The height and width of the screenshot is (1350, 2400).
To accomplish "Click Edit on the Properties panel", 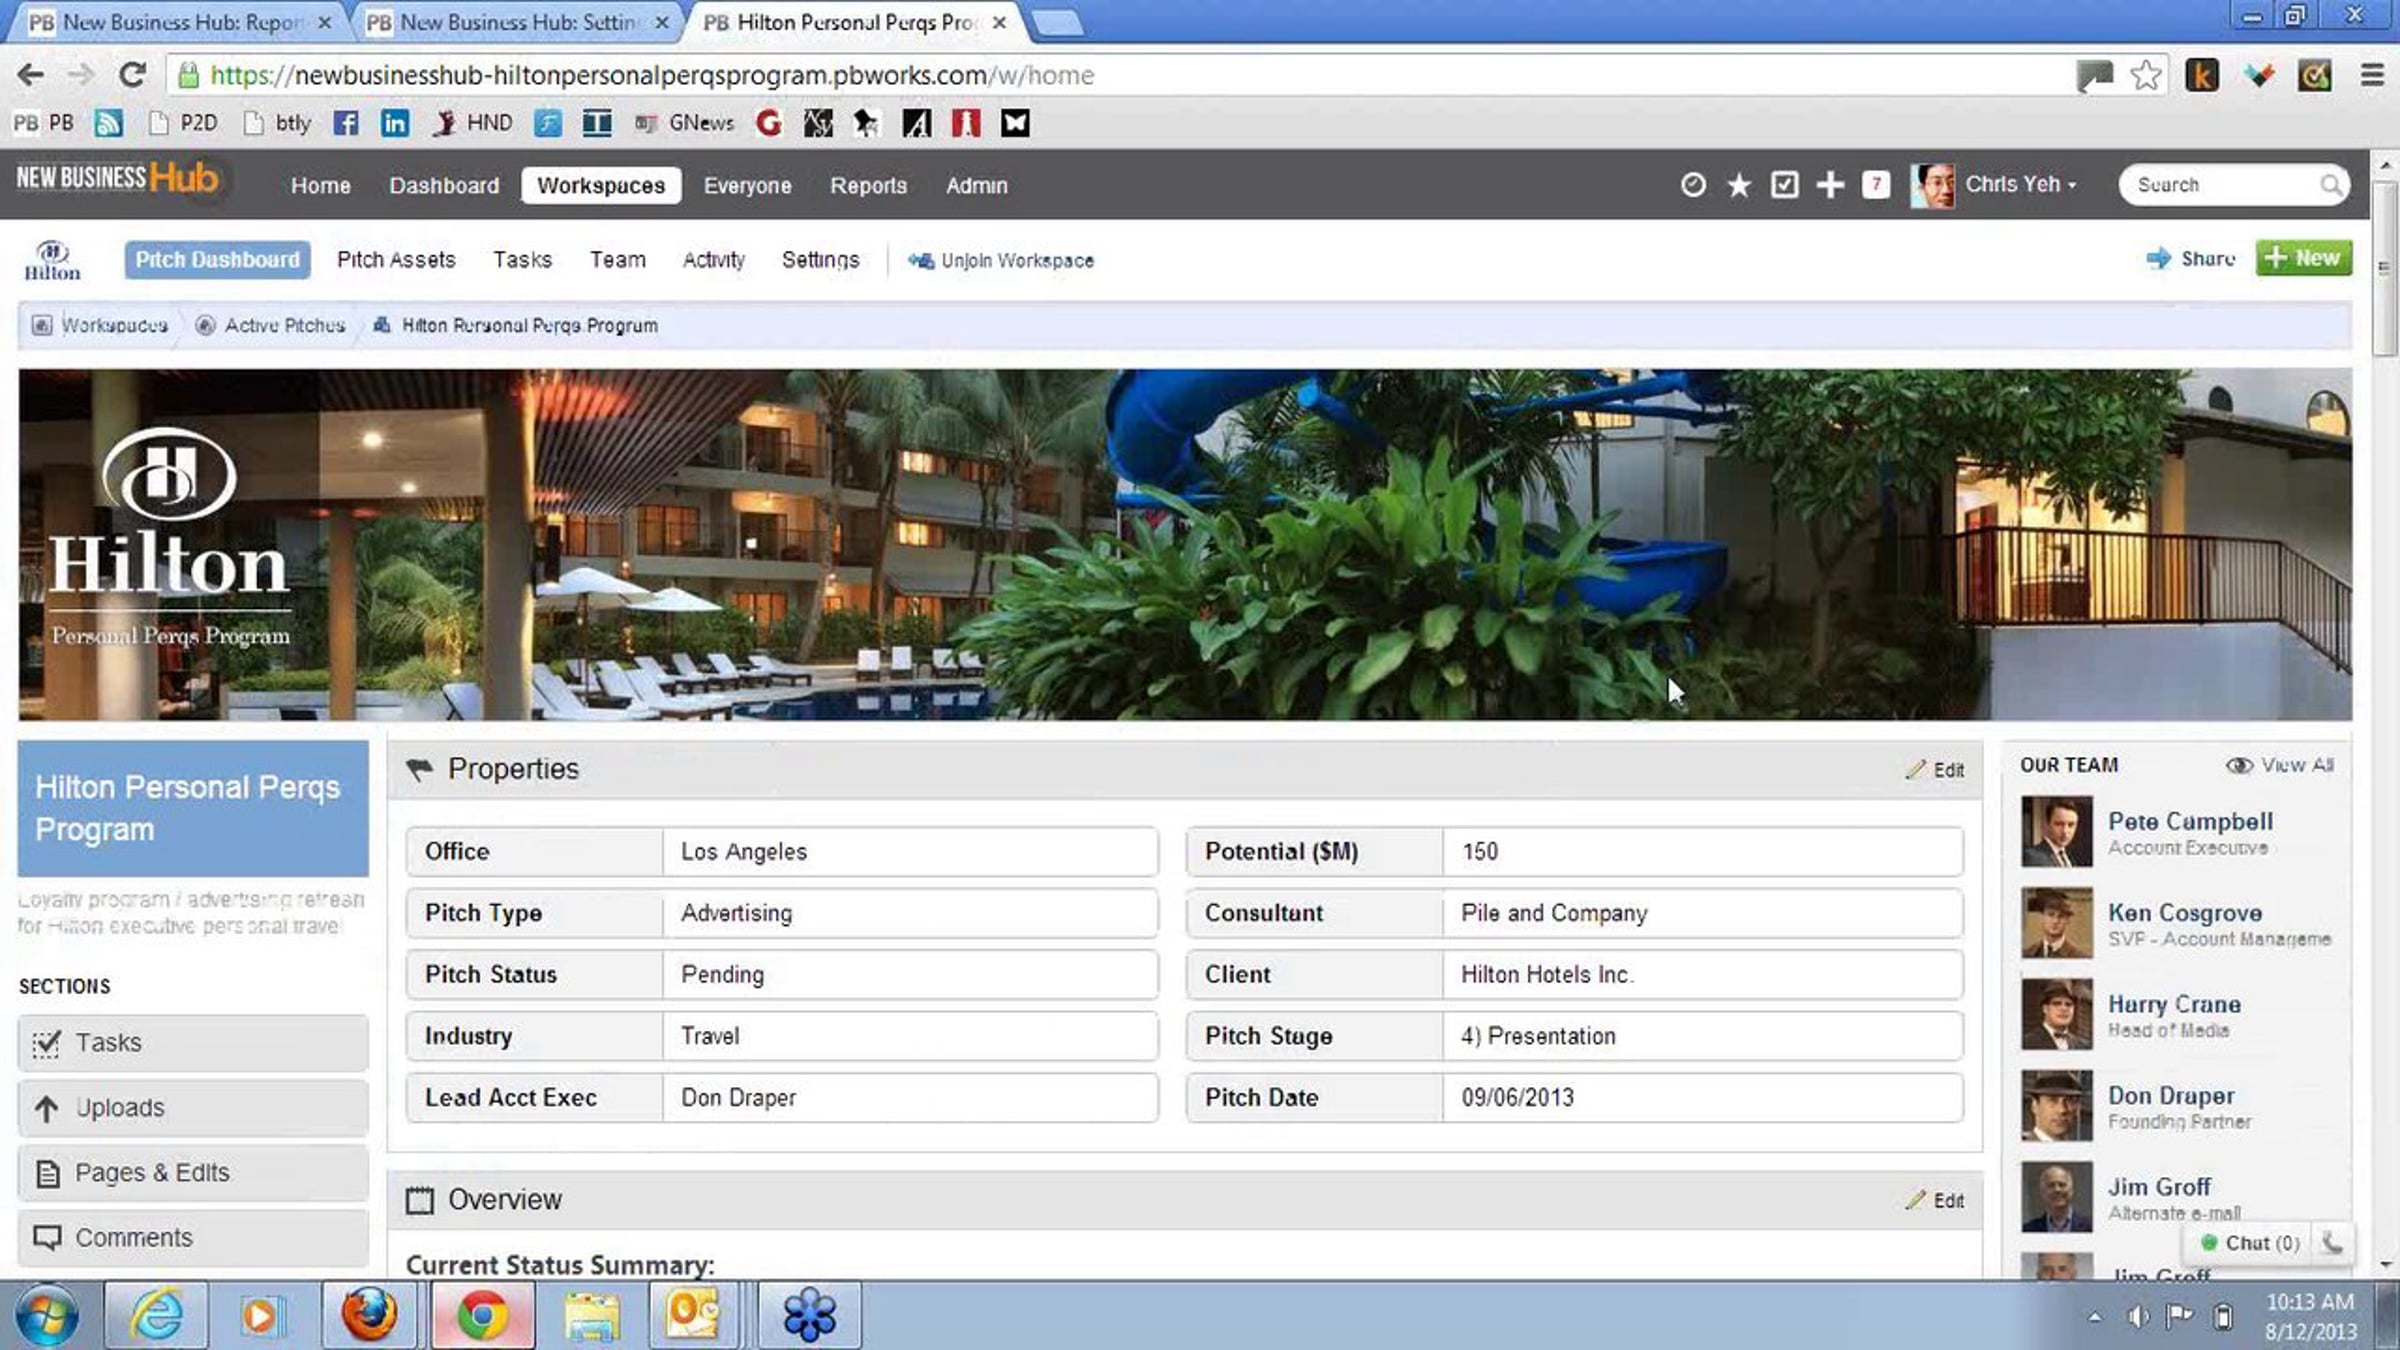I will [1935, 770].
